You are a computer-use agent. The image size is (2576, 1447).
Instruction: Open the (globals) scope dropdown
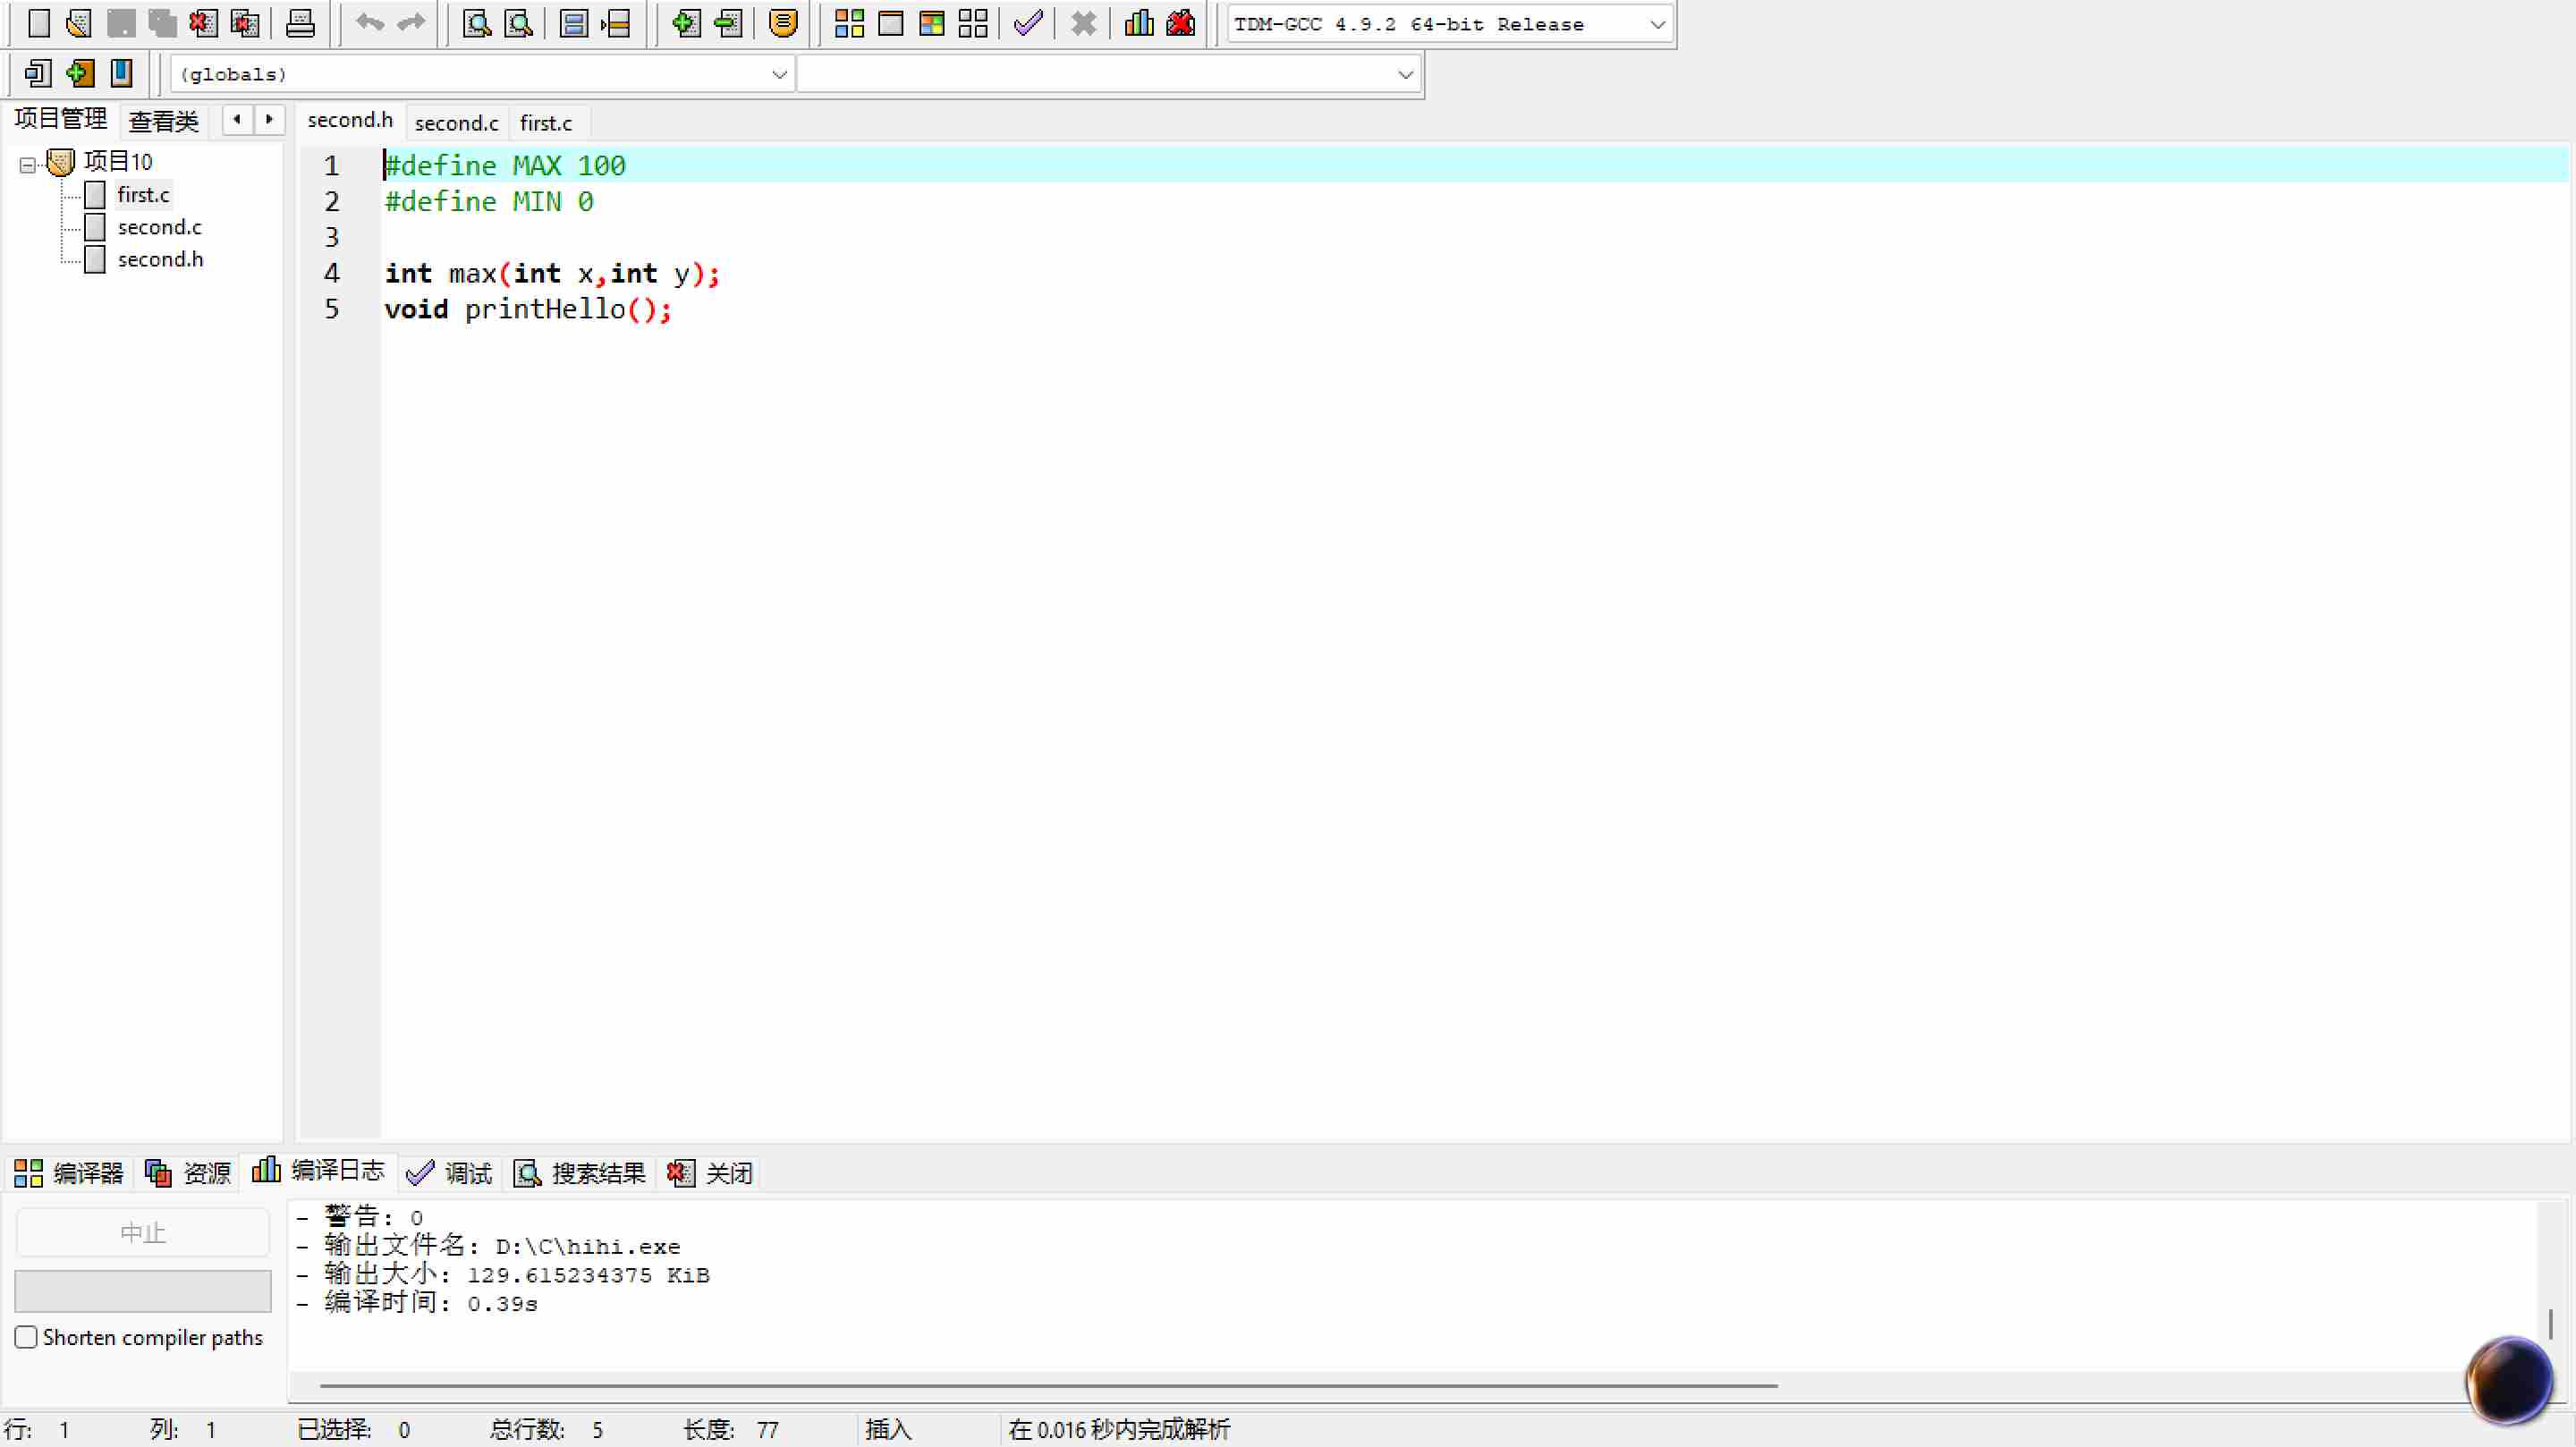tap(779, 74)
